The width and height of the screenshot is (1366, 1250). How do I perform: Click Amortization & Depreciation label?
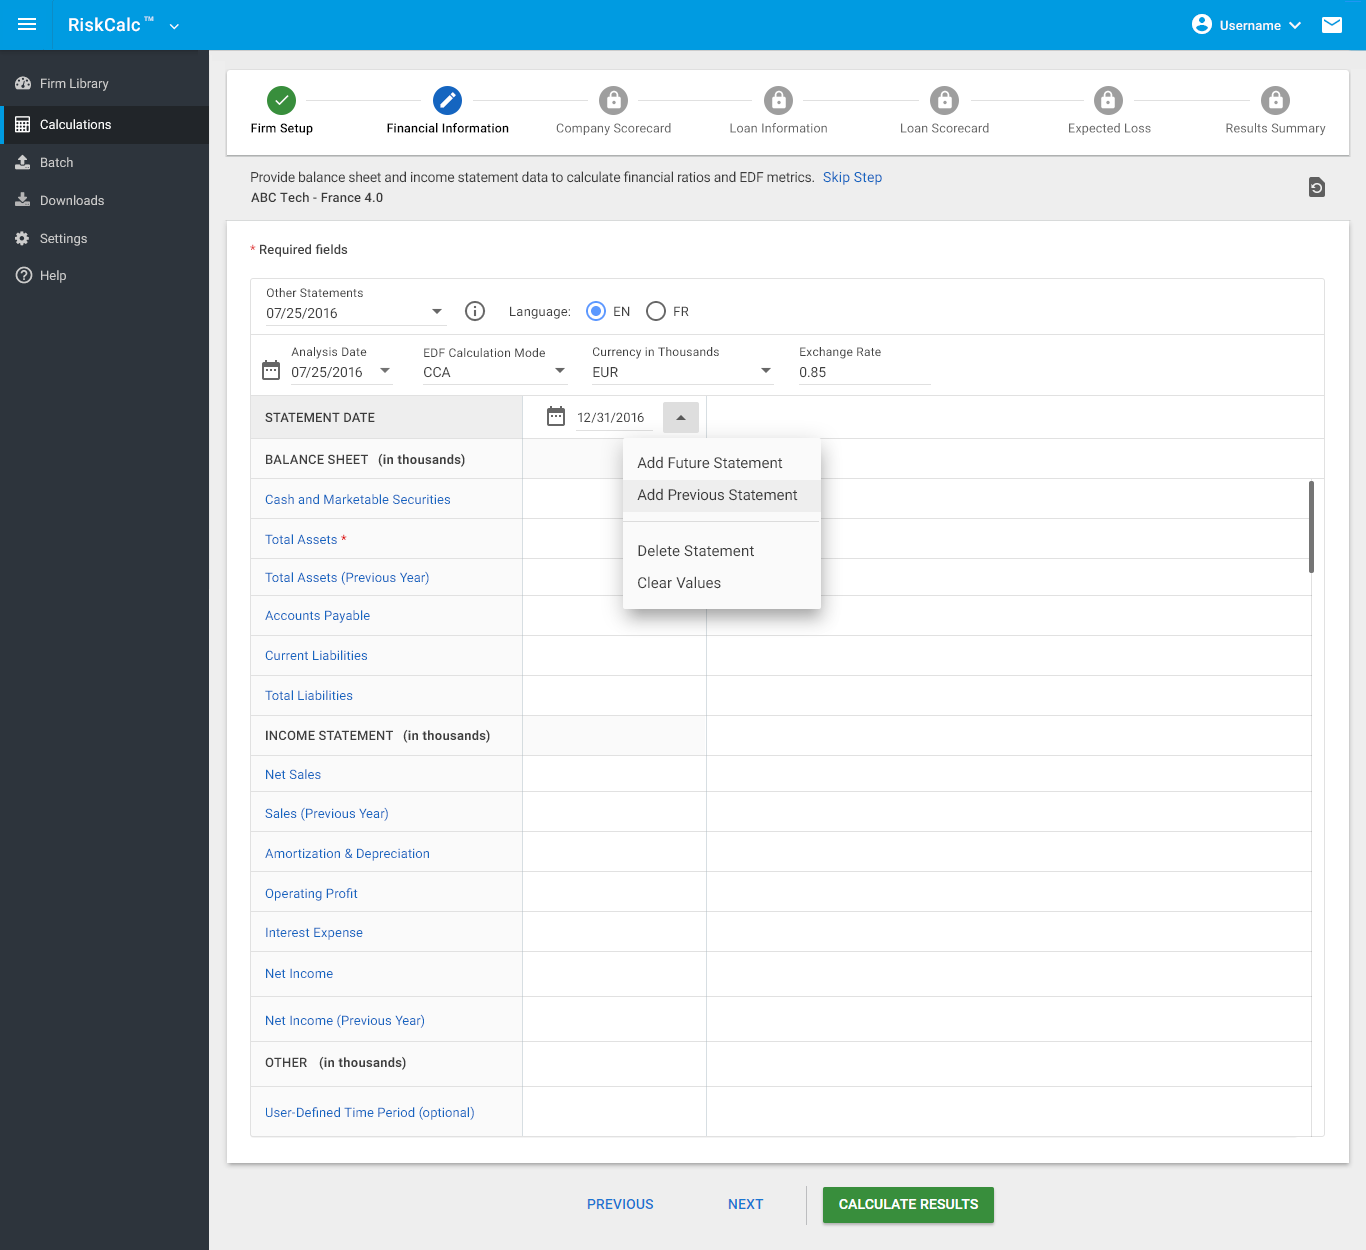tap(347, 853)
